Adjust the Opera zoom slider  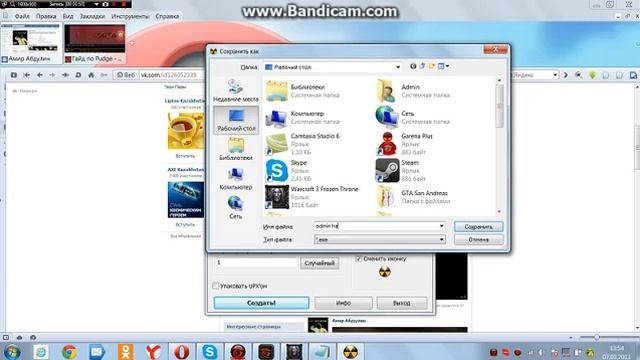[596, 338]
